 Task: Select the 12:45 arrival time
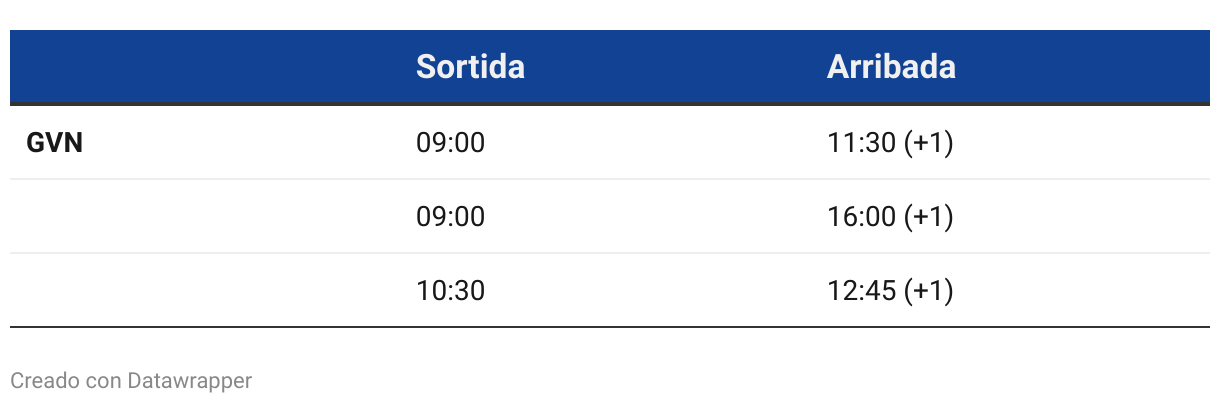pyautogui.click(x=861, y=291)
